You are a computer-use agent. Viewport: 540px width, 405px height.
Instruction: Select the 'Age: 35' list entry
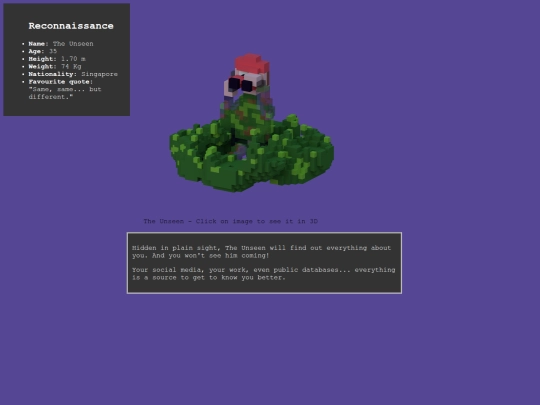43,51
